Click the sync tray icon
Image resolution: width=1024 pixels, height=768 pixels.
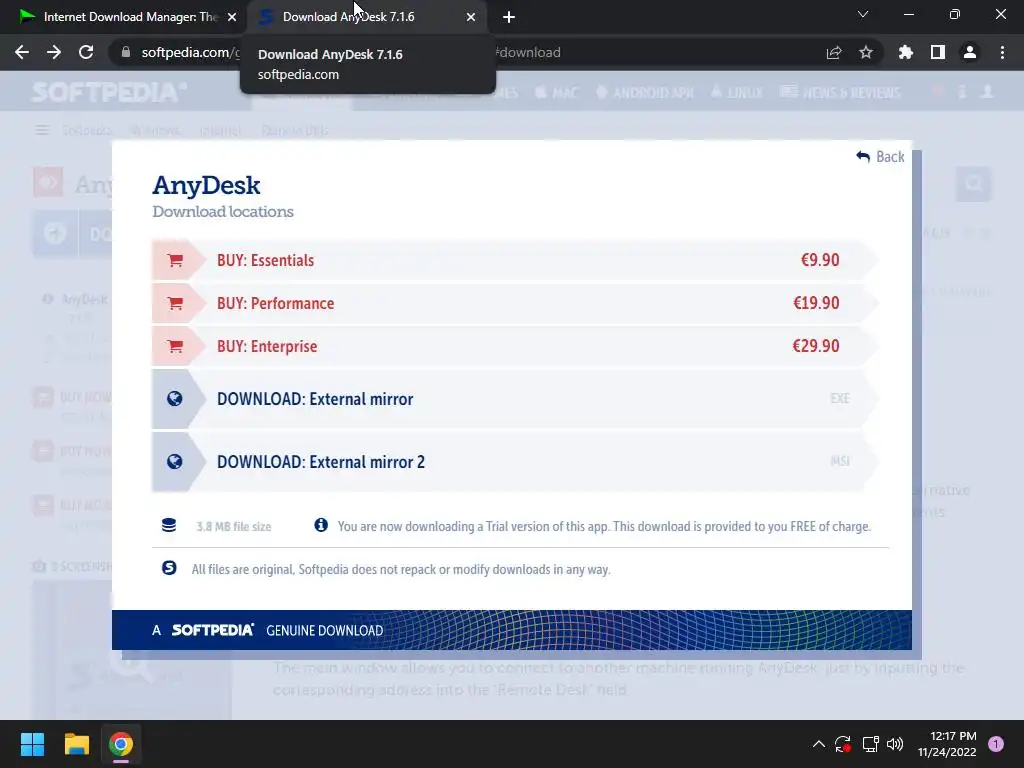pyautogui.click(x=842, y=744)
